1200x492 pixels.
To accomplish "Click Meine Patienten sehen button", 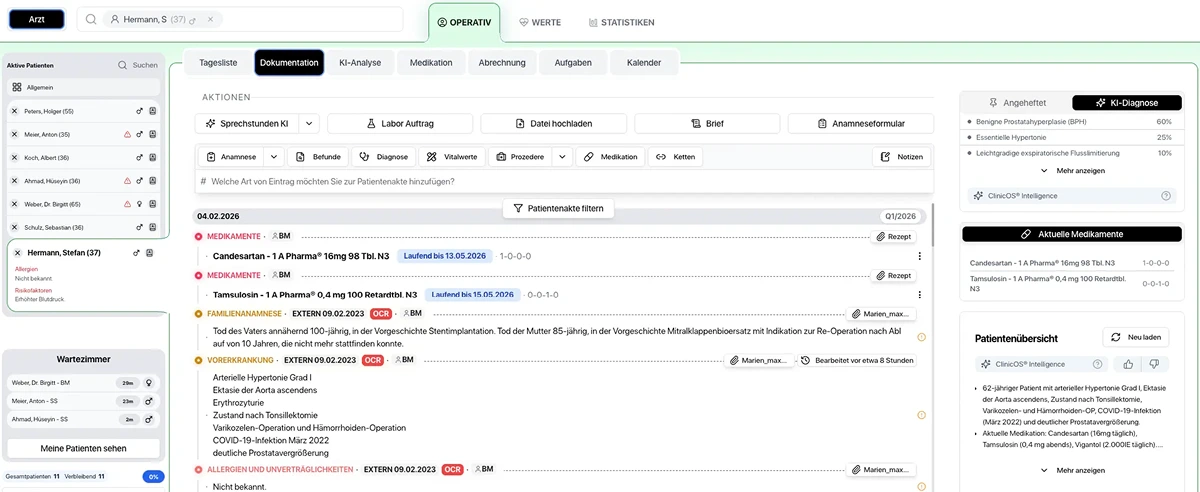I will pyautogui.click(x=83, y=448).
